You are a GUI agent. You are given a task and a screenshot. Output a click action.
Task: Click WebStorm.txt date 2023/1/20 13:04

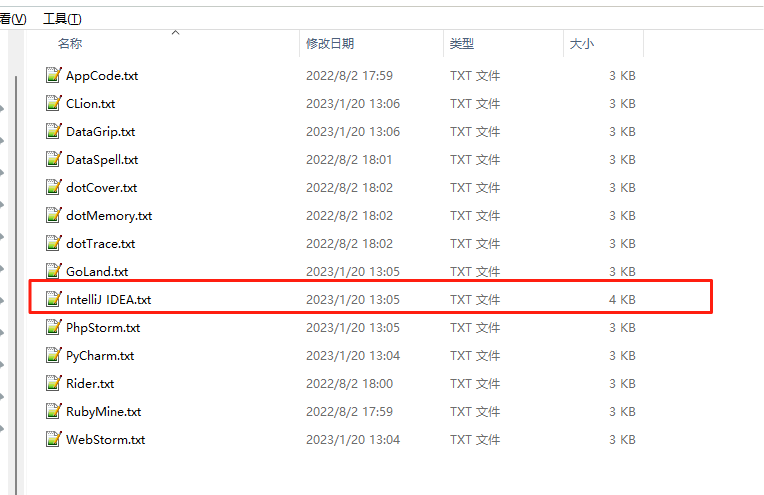(353, 440)
